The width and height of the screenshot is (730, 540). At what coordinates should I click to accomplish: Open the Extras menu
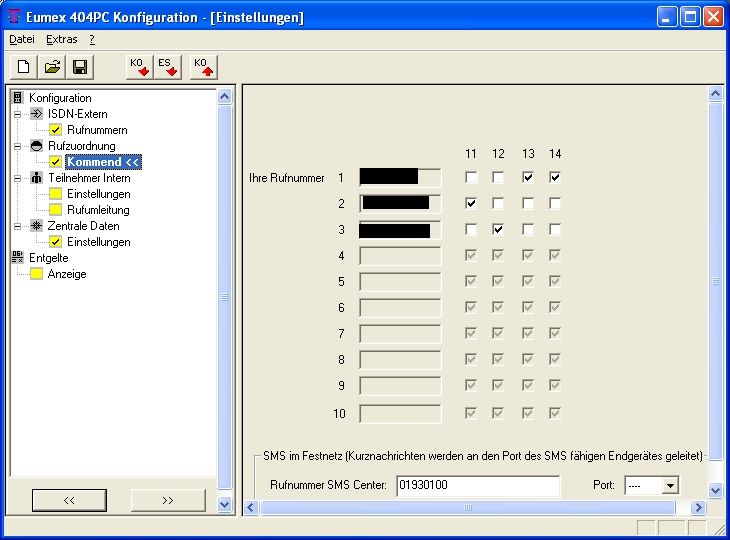(x=61, y=40)
